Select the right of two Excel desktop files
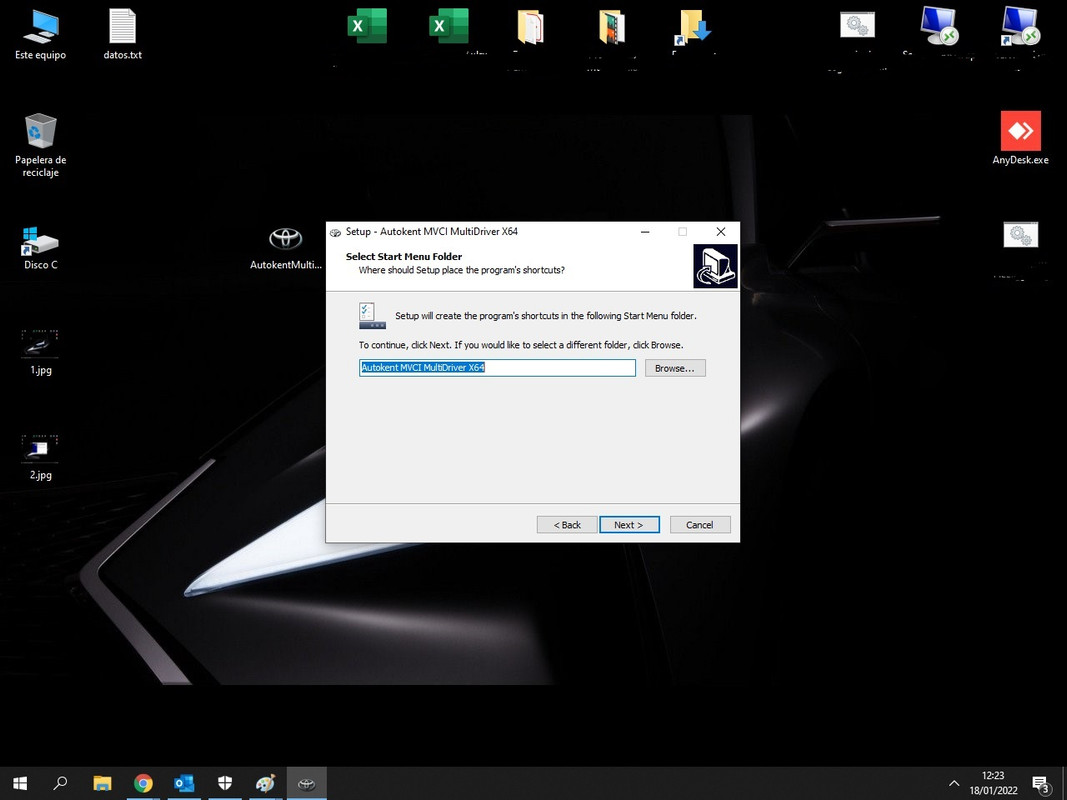The image size is (1067, 800). coord(448,27)
